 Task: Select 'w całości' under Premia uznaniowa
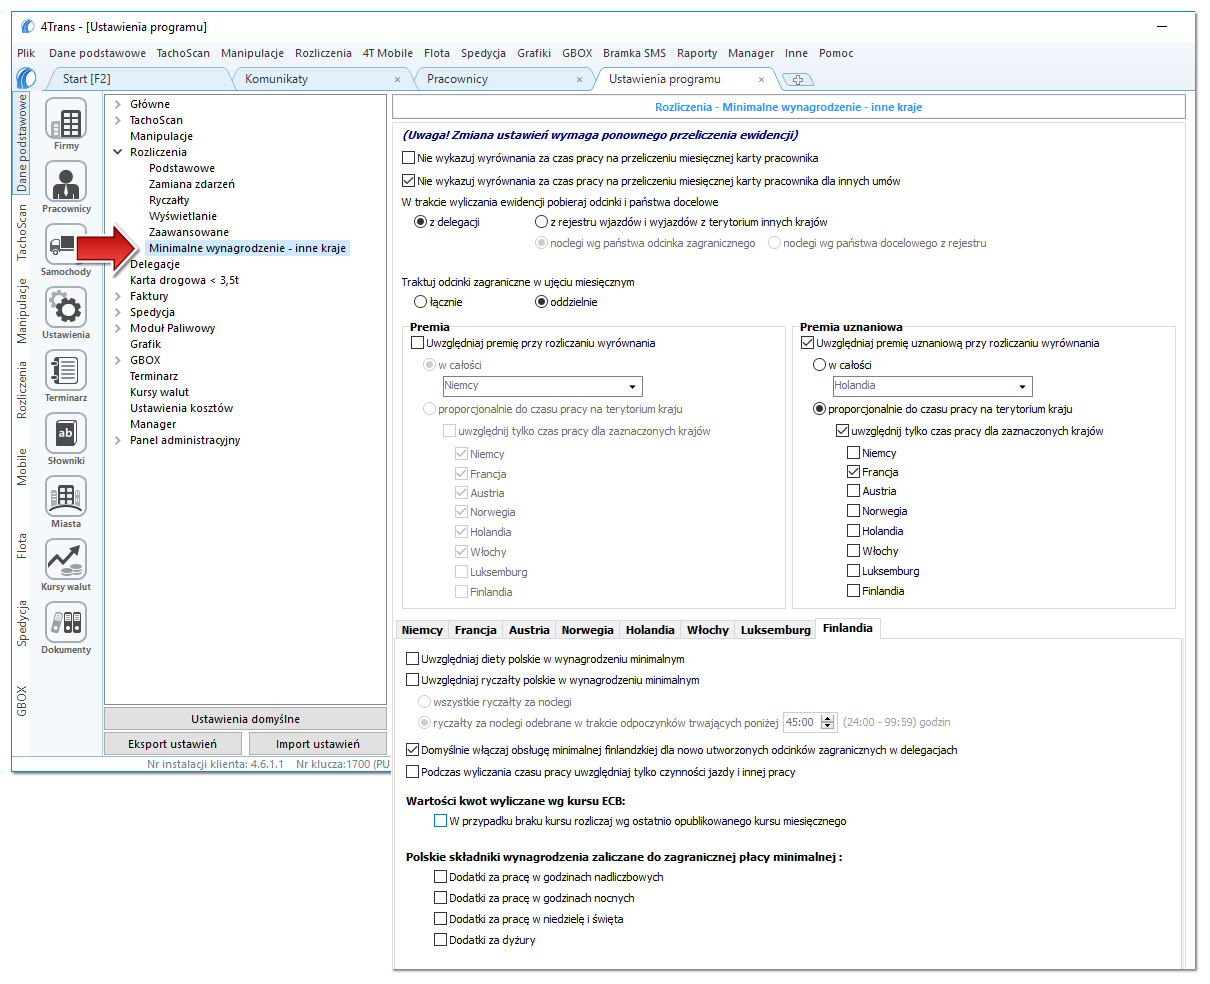click(x=820, y=365)
